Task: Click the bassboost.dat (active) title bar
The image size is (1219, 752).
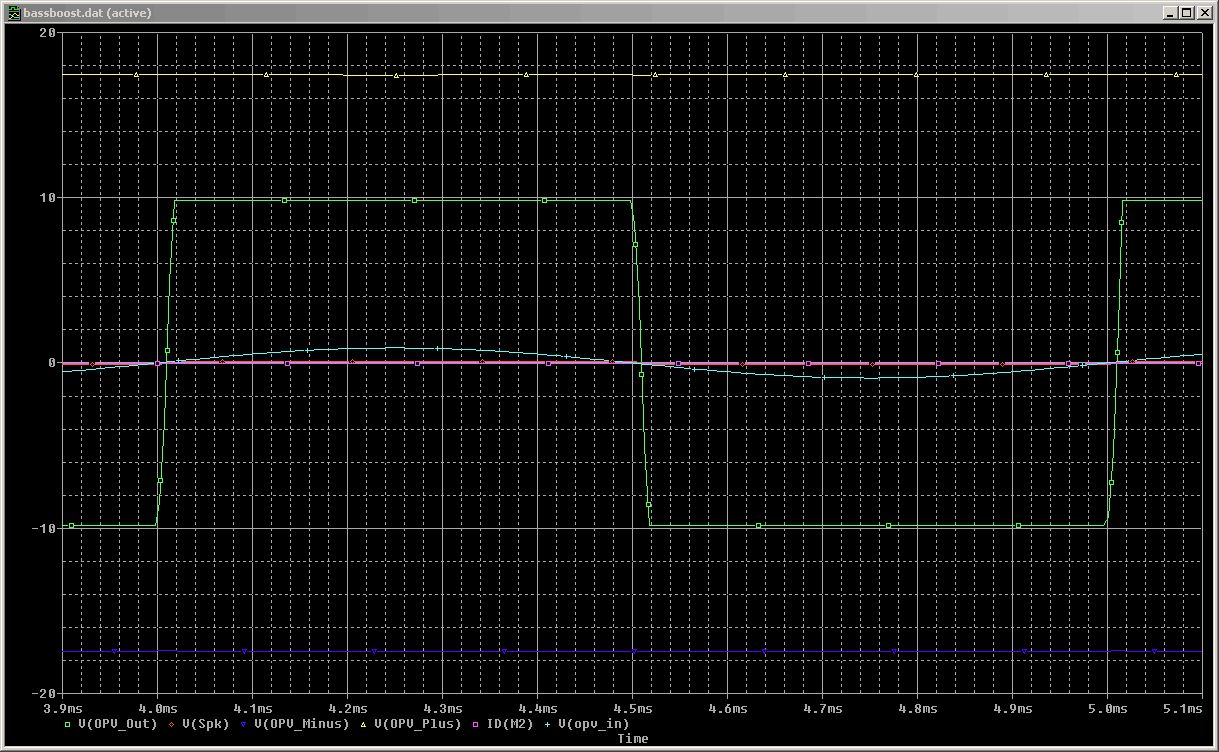Action: point(609,13)
